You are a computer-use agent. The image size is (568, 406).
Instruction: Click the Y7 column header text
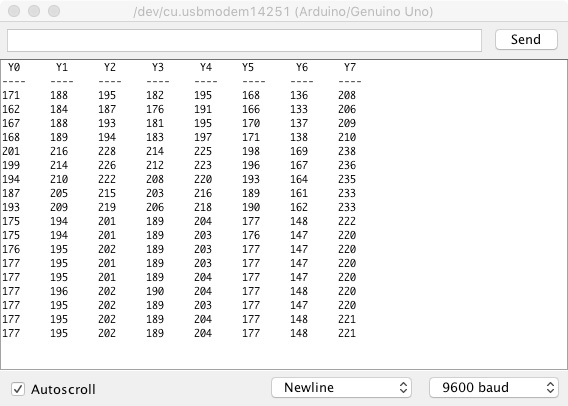point(350,67)
